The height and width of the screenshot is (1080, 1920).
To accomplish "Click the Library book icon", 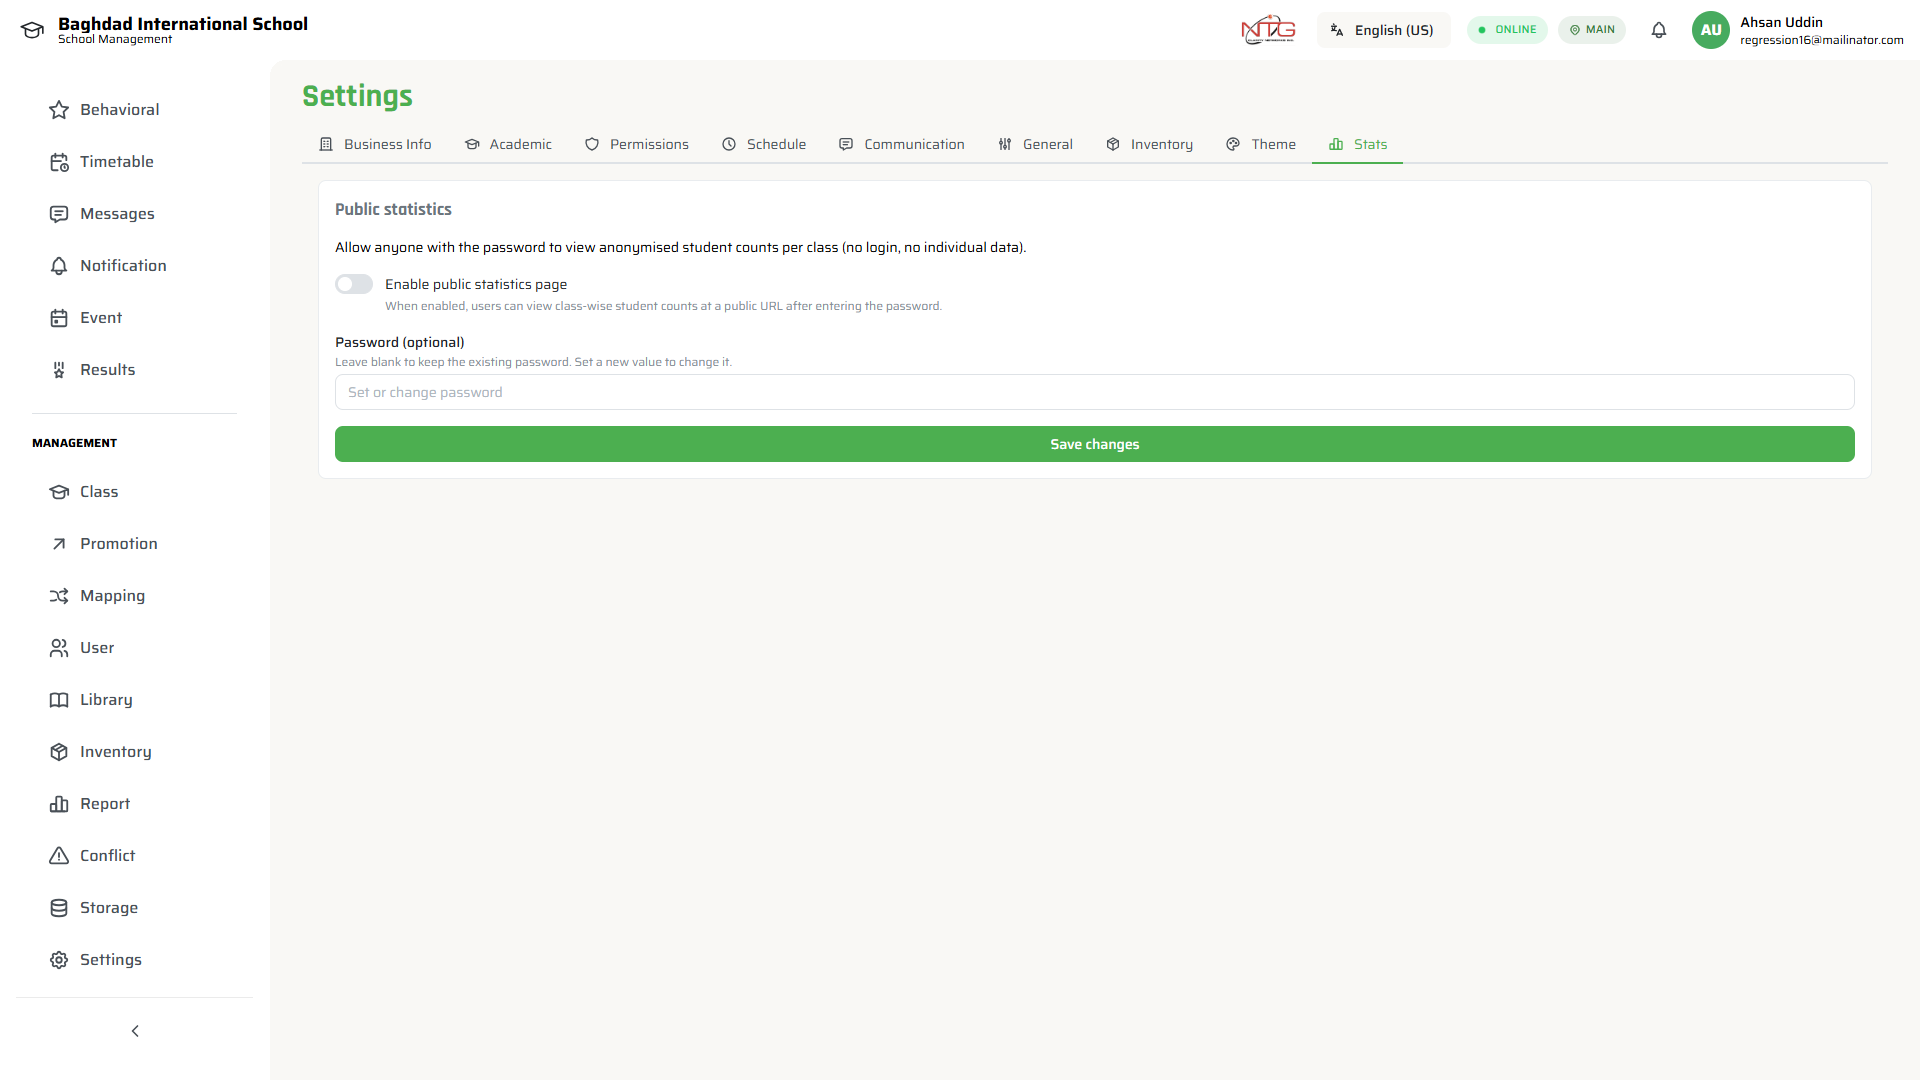I will (x=59, y=700).
